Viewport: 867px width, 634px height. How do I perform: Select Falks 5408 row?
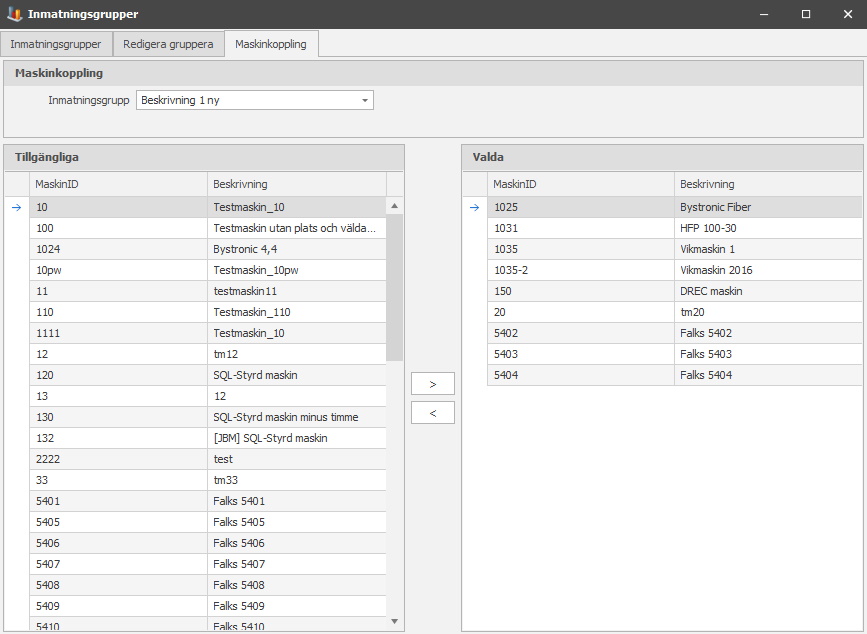[x=208, y=585]
